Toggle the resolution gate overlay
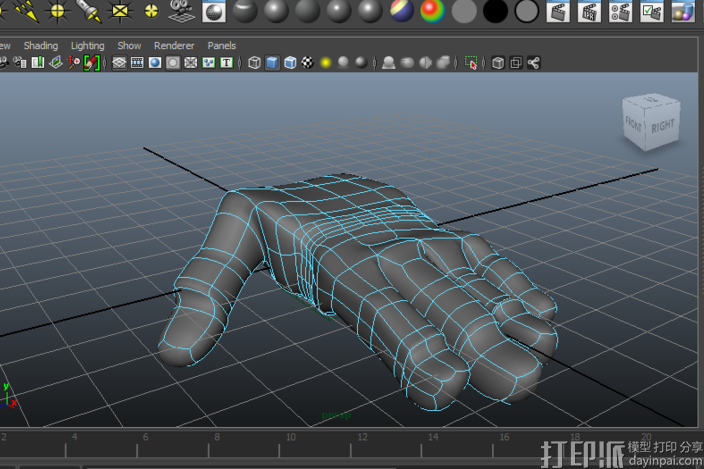 (x=155, y=63)
